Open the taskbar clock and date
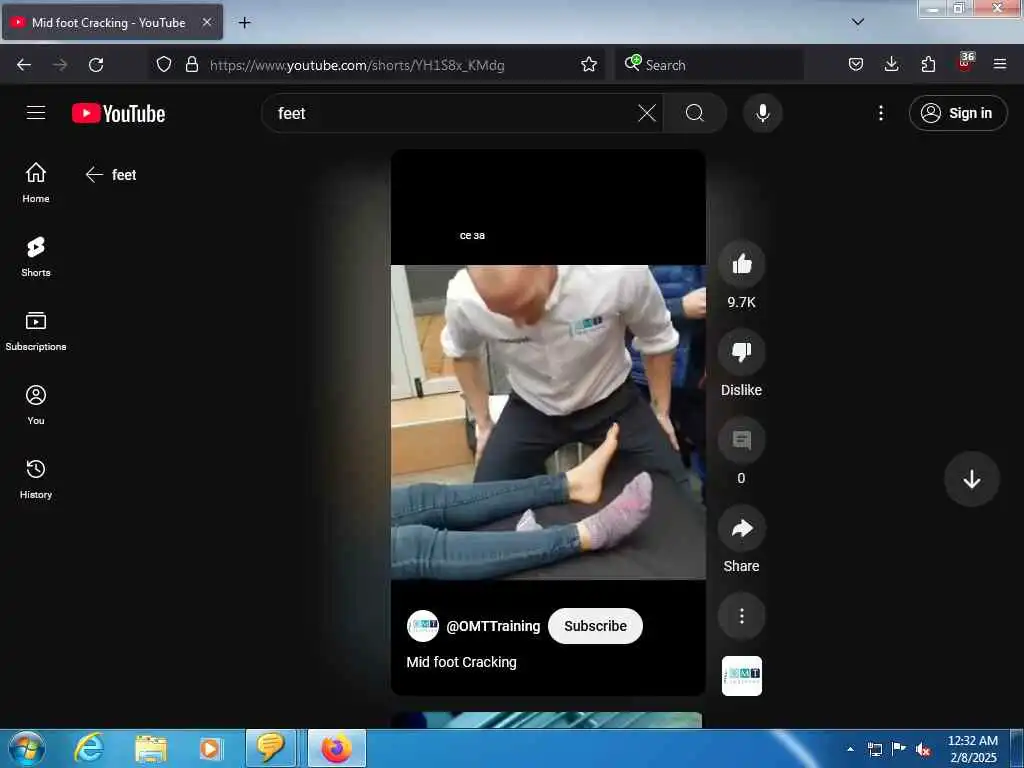This screenshot has width=1024, height=768. point(973,749)
